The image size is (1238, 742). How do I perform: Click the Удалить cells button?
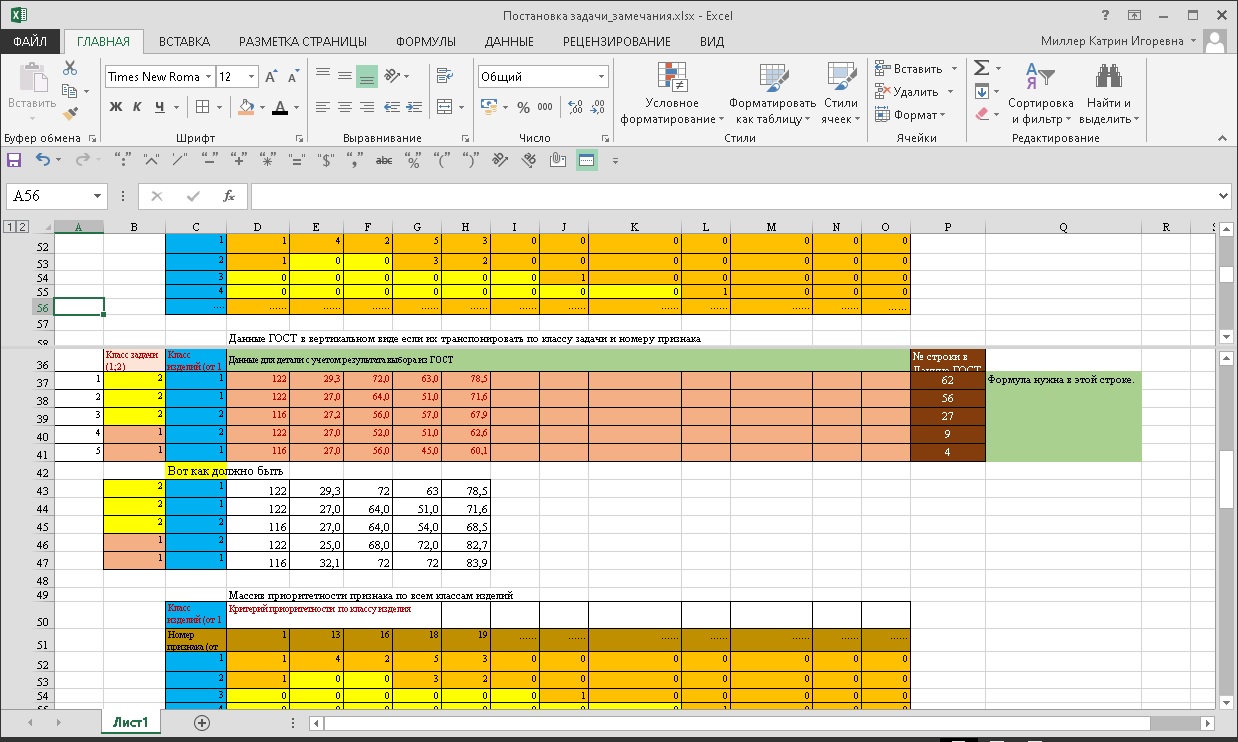[915, 91]
